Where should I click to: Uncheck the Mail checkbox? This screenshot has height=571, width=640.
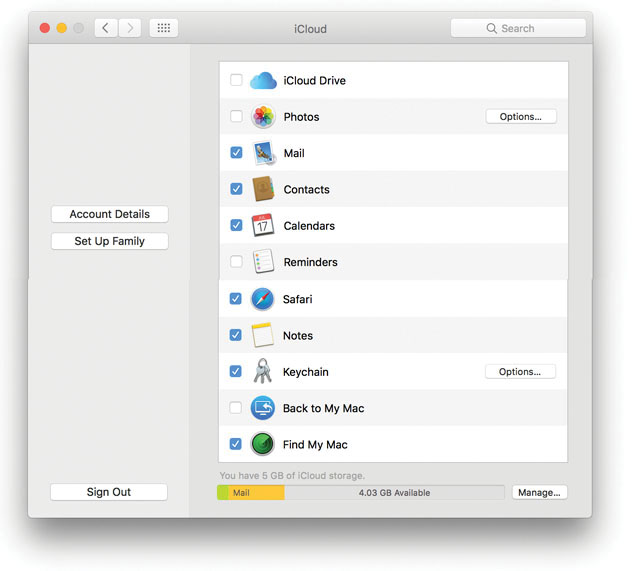(x=236, y=153)
